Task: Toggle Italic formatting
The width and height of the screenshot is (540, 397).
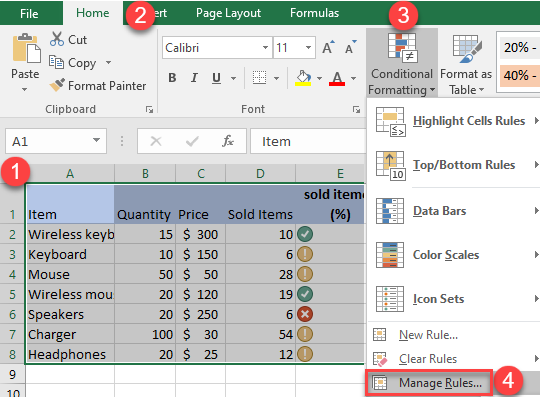Action: coord(194,78)
